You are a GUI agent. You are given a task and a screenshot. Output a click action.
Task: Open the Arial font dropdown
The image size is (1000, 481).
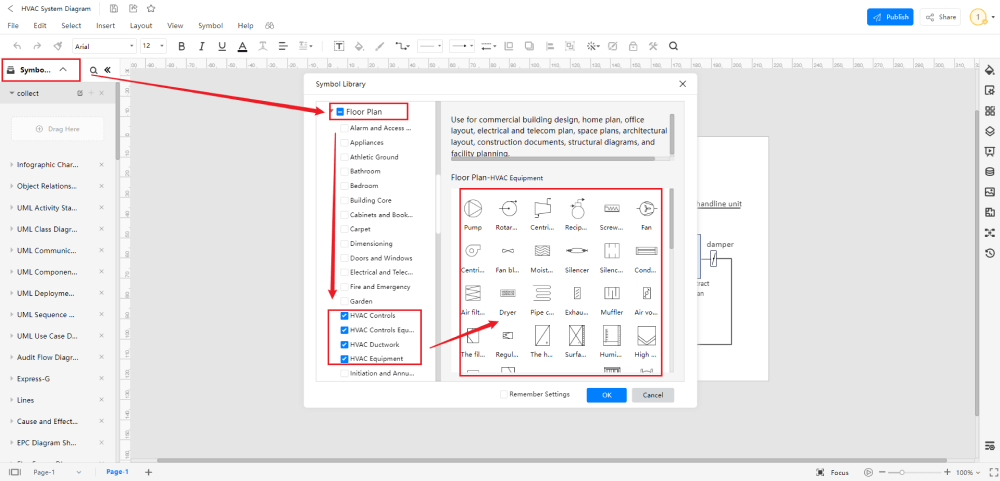point(104,46)
